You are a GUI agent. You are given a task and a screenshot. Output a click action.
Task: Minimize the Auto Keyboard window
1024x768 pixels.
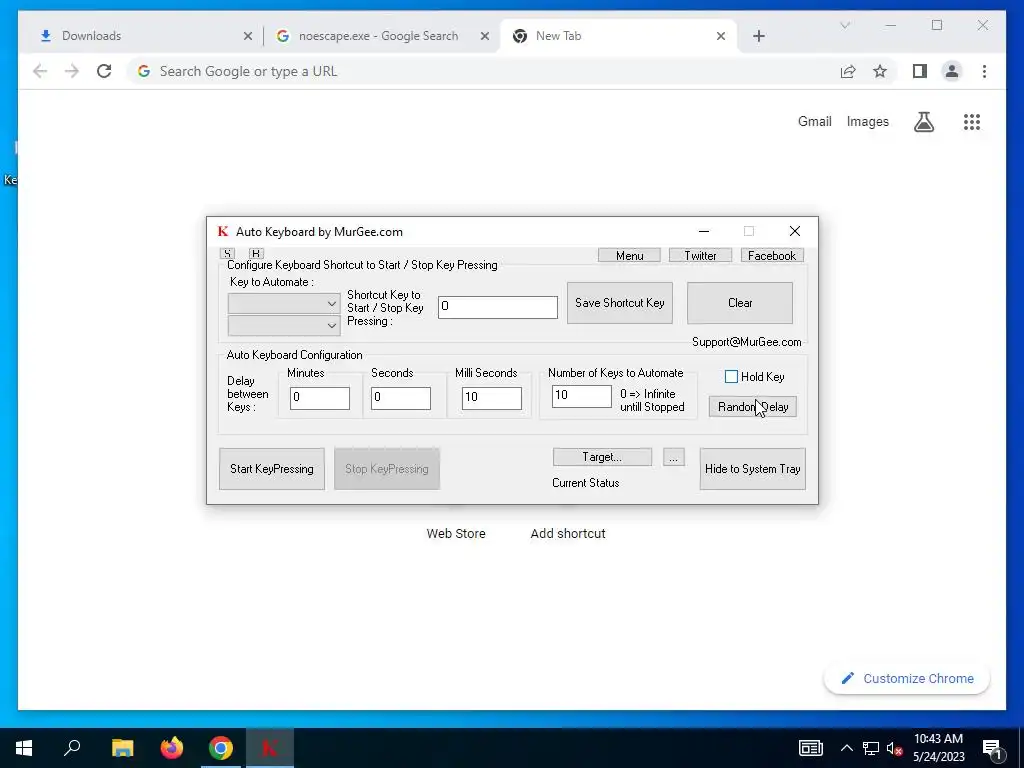pos(703,231)
